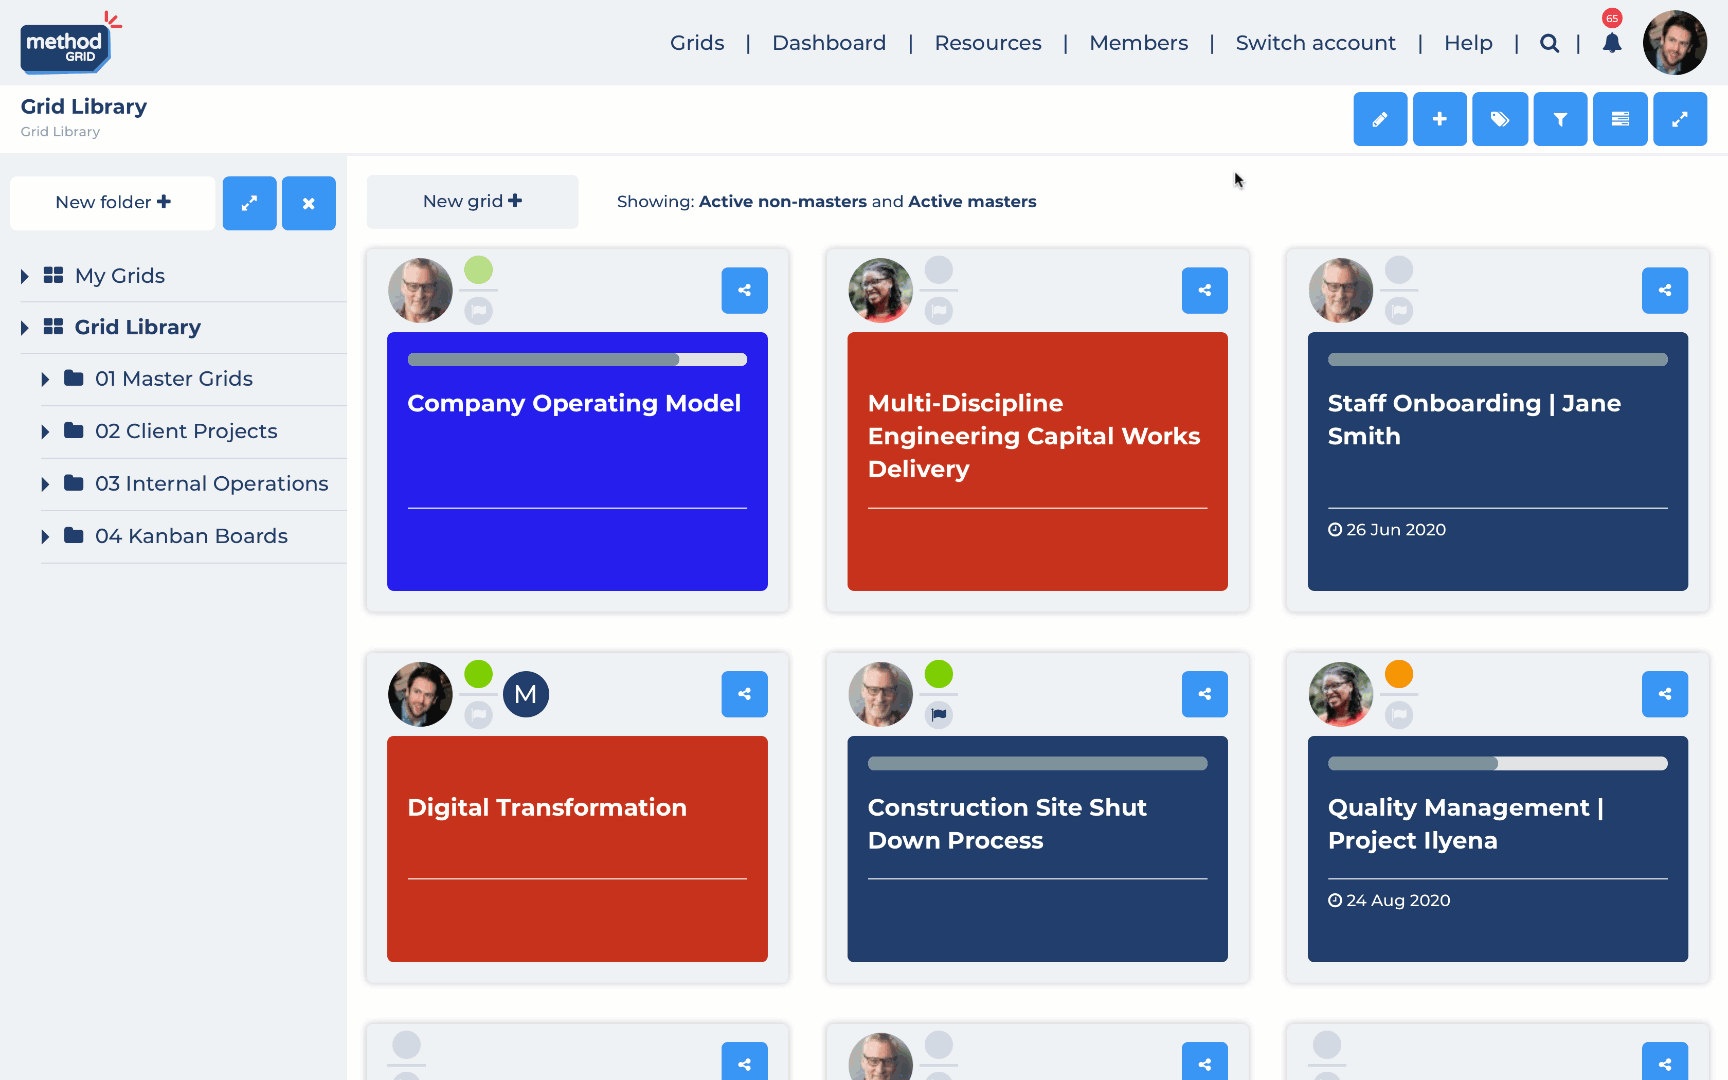The height and width of the screenshot is (1080, 1728).
Task: Click the New grid button
Action: (x=472, y=202)
